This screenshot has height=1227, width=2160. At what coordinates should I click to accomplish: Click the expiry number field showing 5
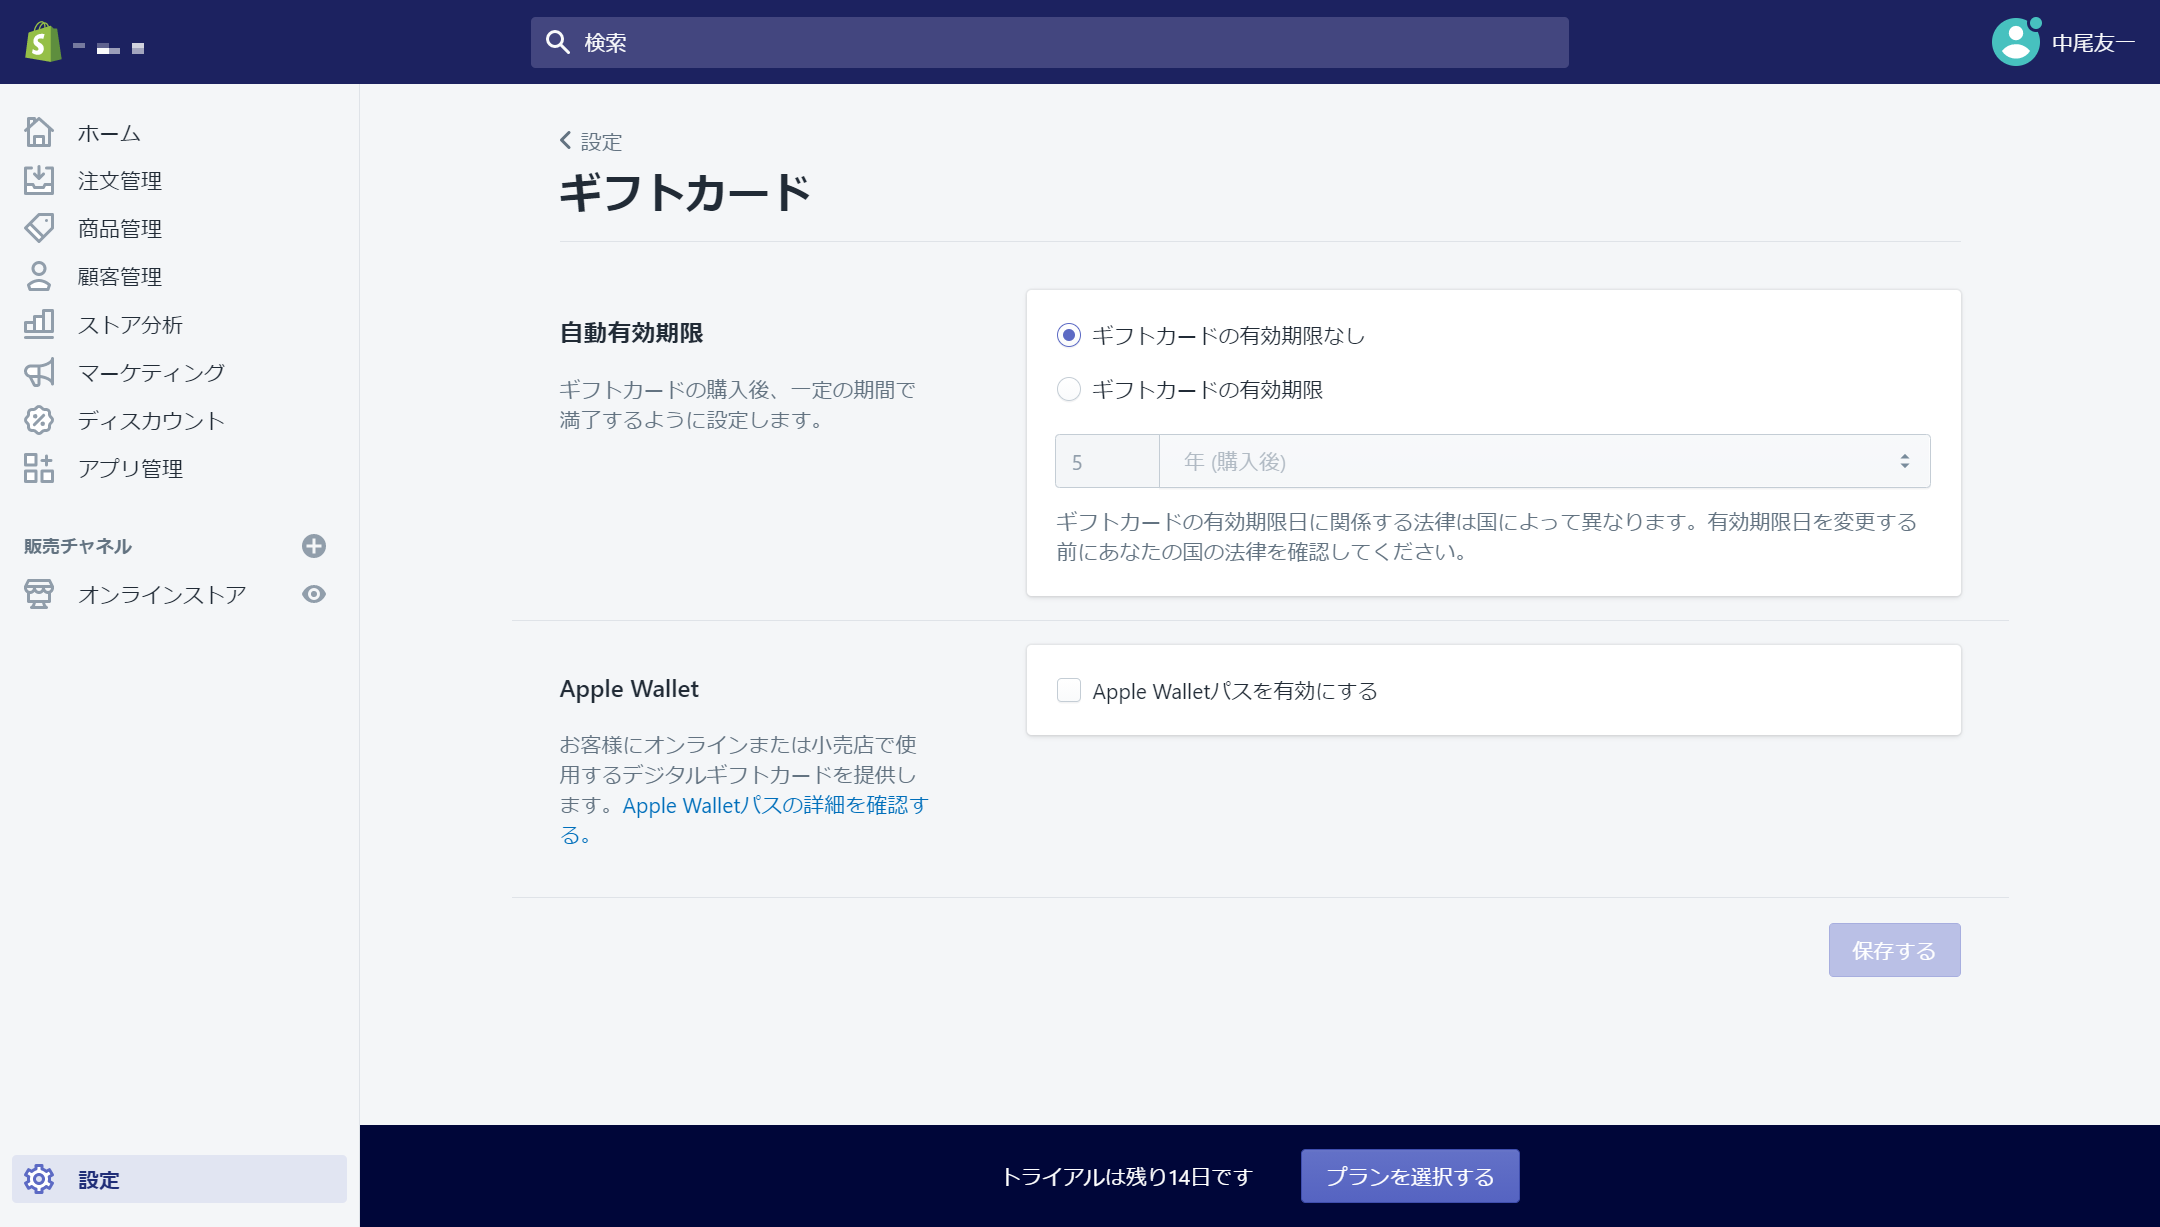tap(1107, 461)
